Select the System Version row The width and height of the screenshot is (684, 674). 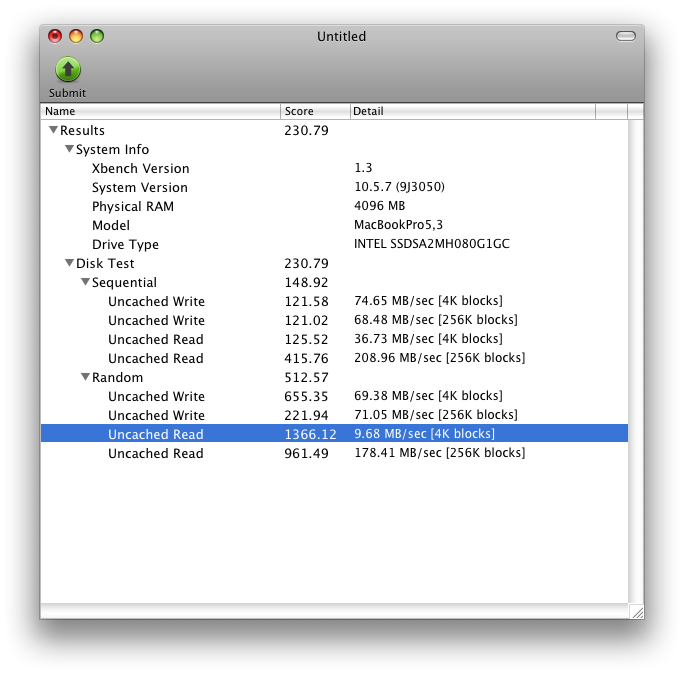click(334, 187)
